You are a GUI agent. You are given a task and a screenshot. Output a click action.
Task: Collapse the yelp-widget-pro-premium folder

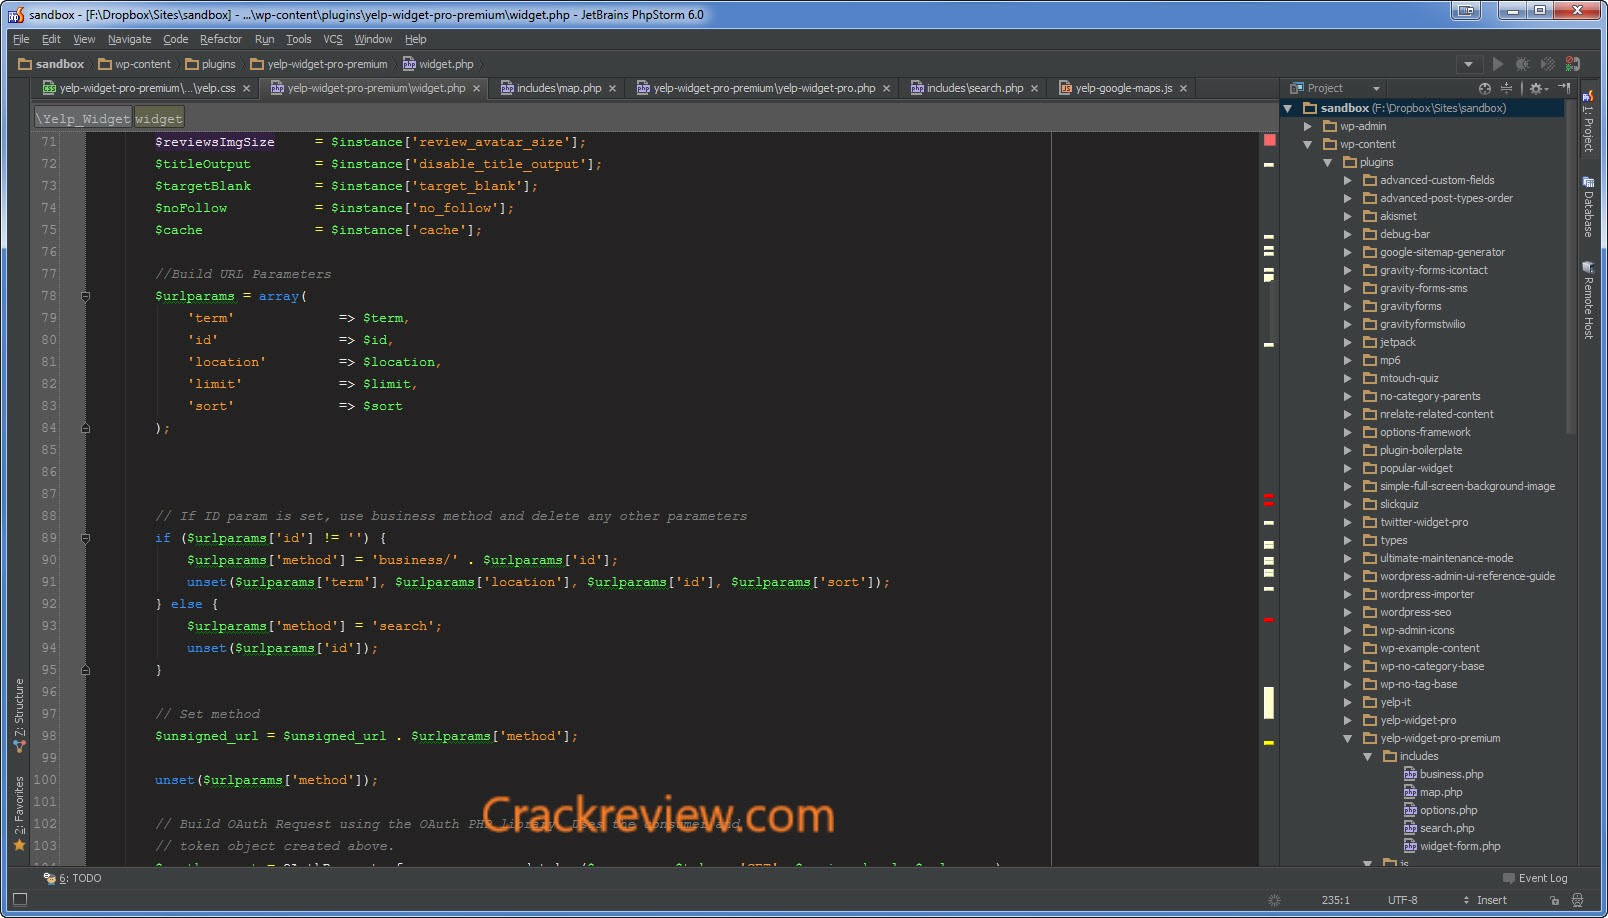point(1347,738)
